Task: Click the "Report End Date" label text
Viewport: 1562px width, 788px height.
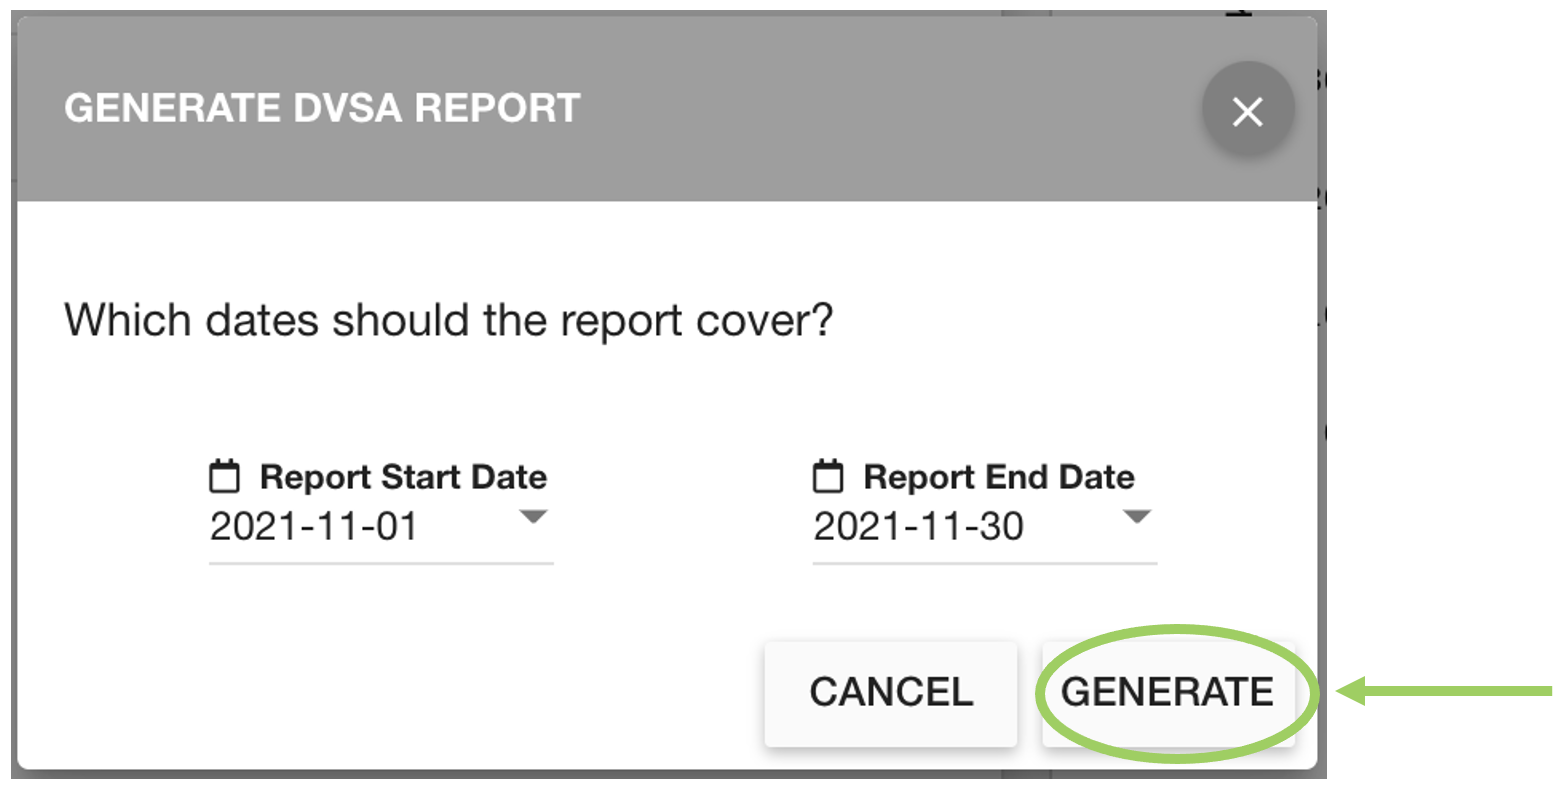Action: coord(998,477)
